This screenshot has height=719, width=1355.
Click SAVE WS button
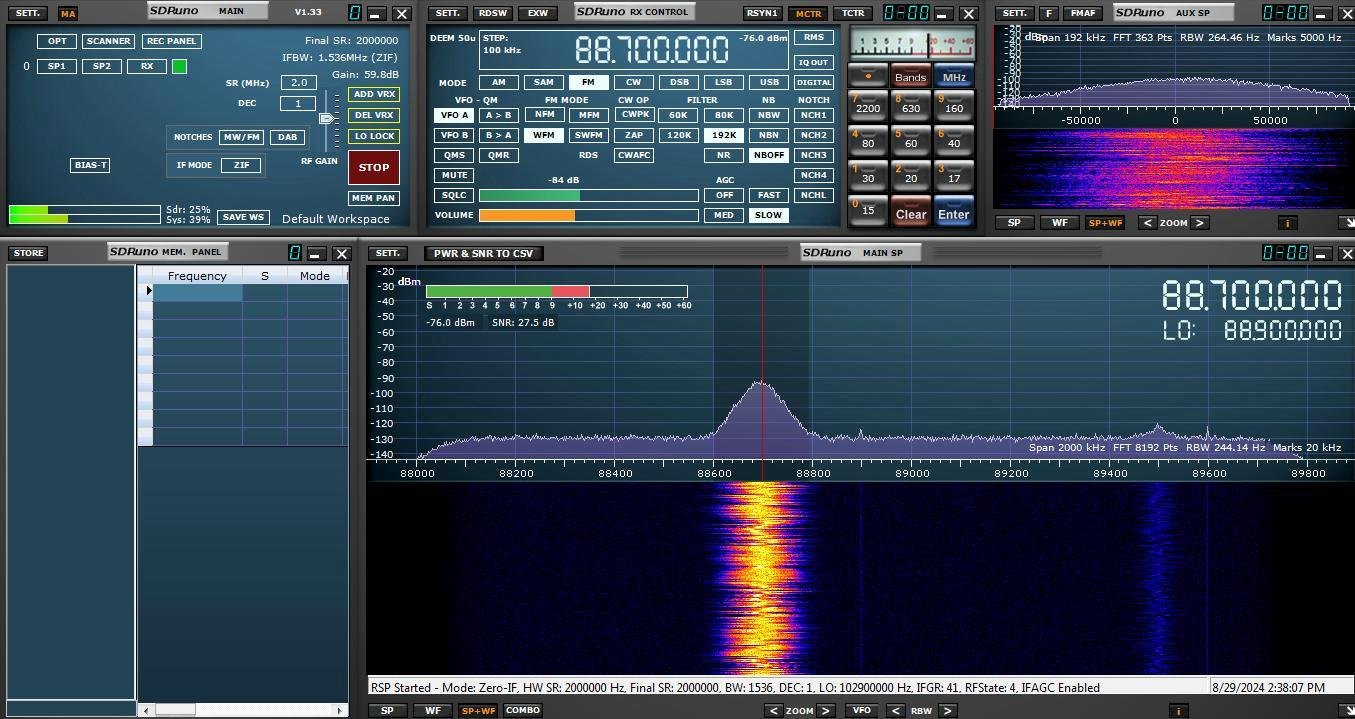click(243, 217)
